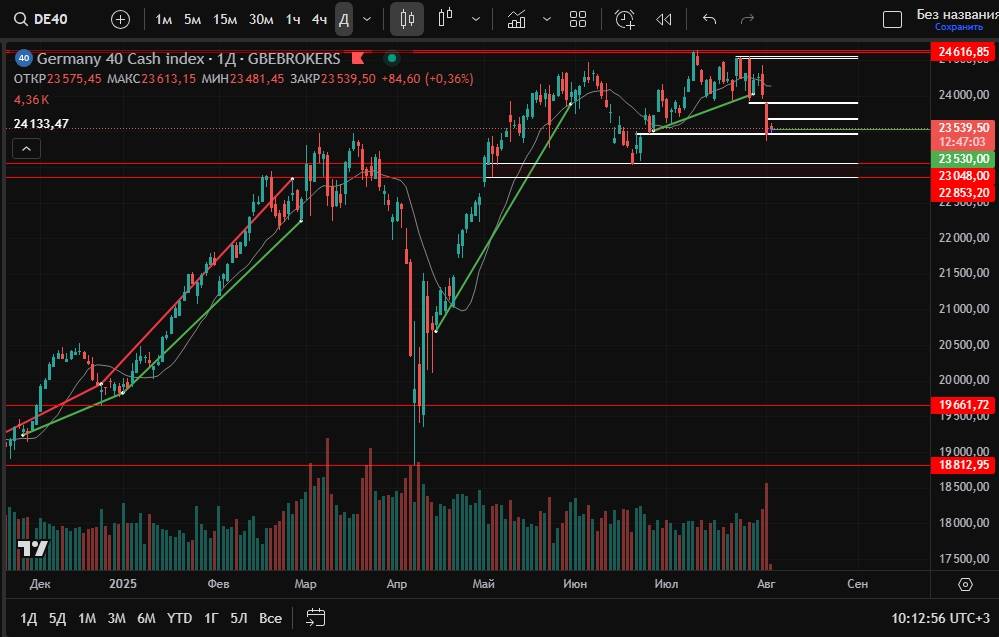This screenshot has height=637, width=999.
Task: Click the Undo arrow icon
Action: pos(710,19)
